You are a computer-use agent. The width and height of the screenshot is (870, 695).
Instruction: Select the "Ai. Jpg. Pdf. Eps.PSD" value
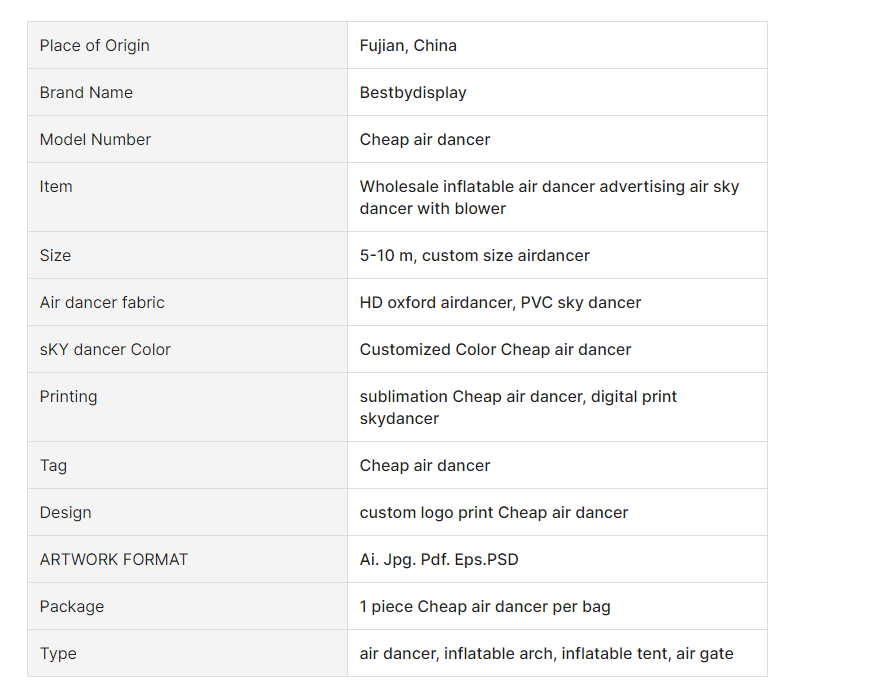[x=439, y=559]
